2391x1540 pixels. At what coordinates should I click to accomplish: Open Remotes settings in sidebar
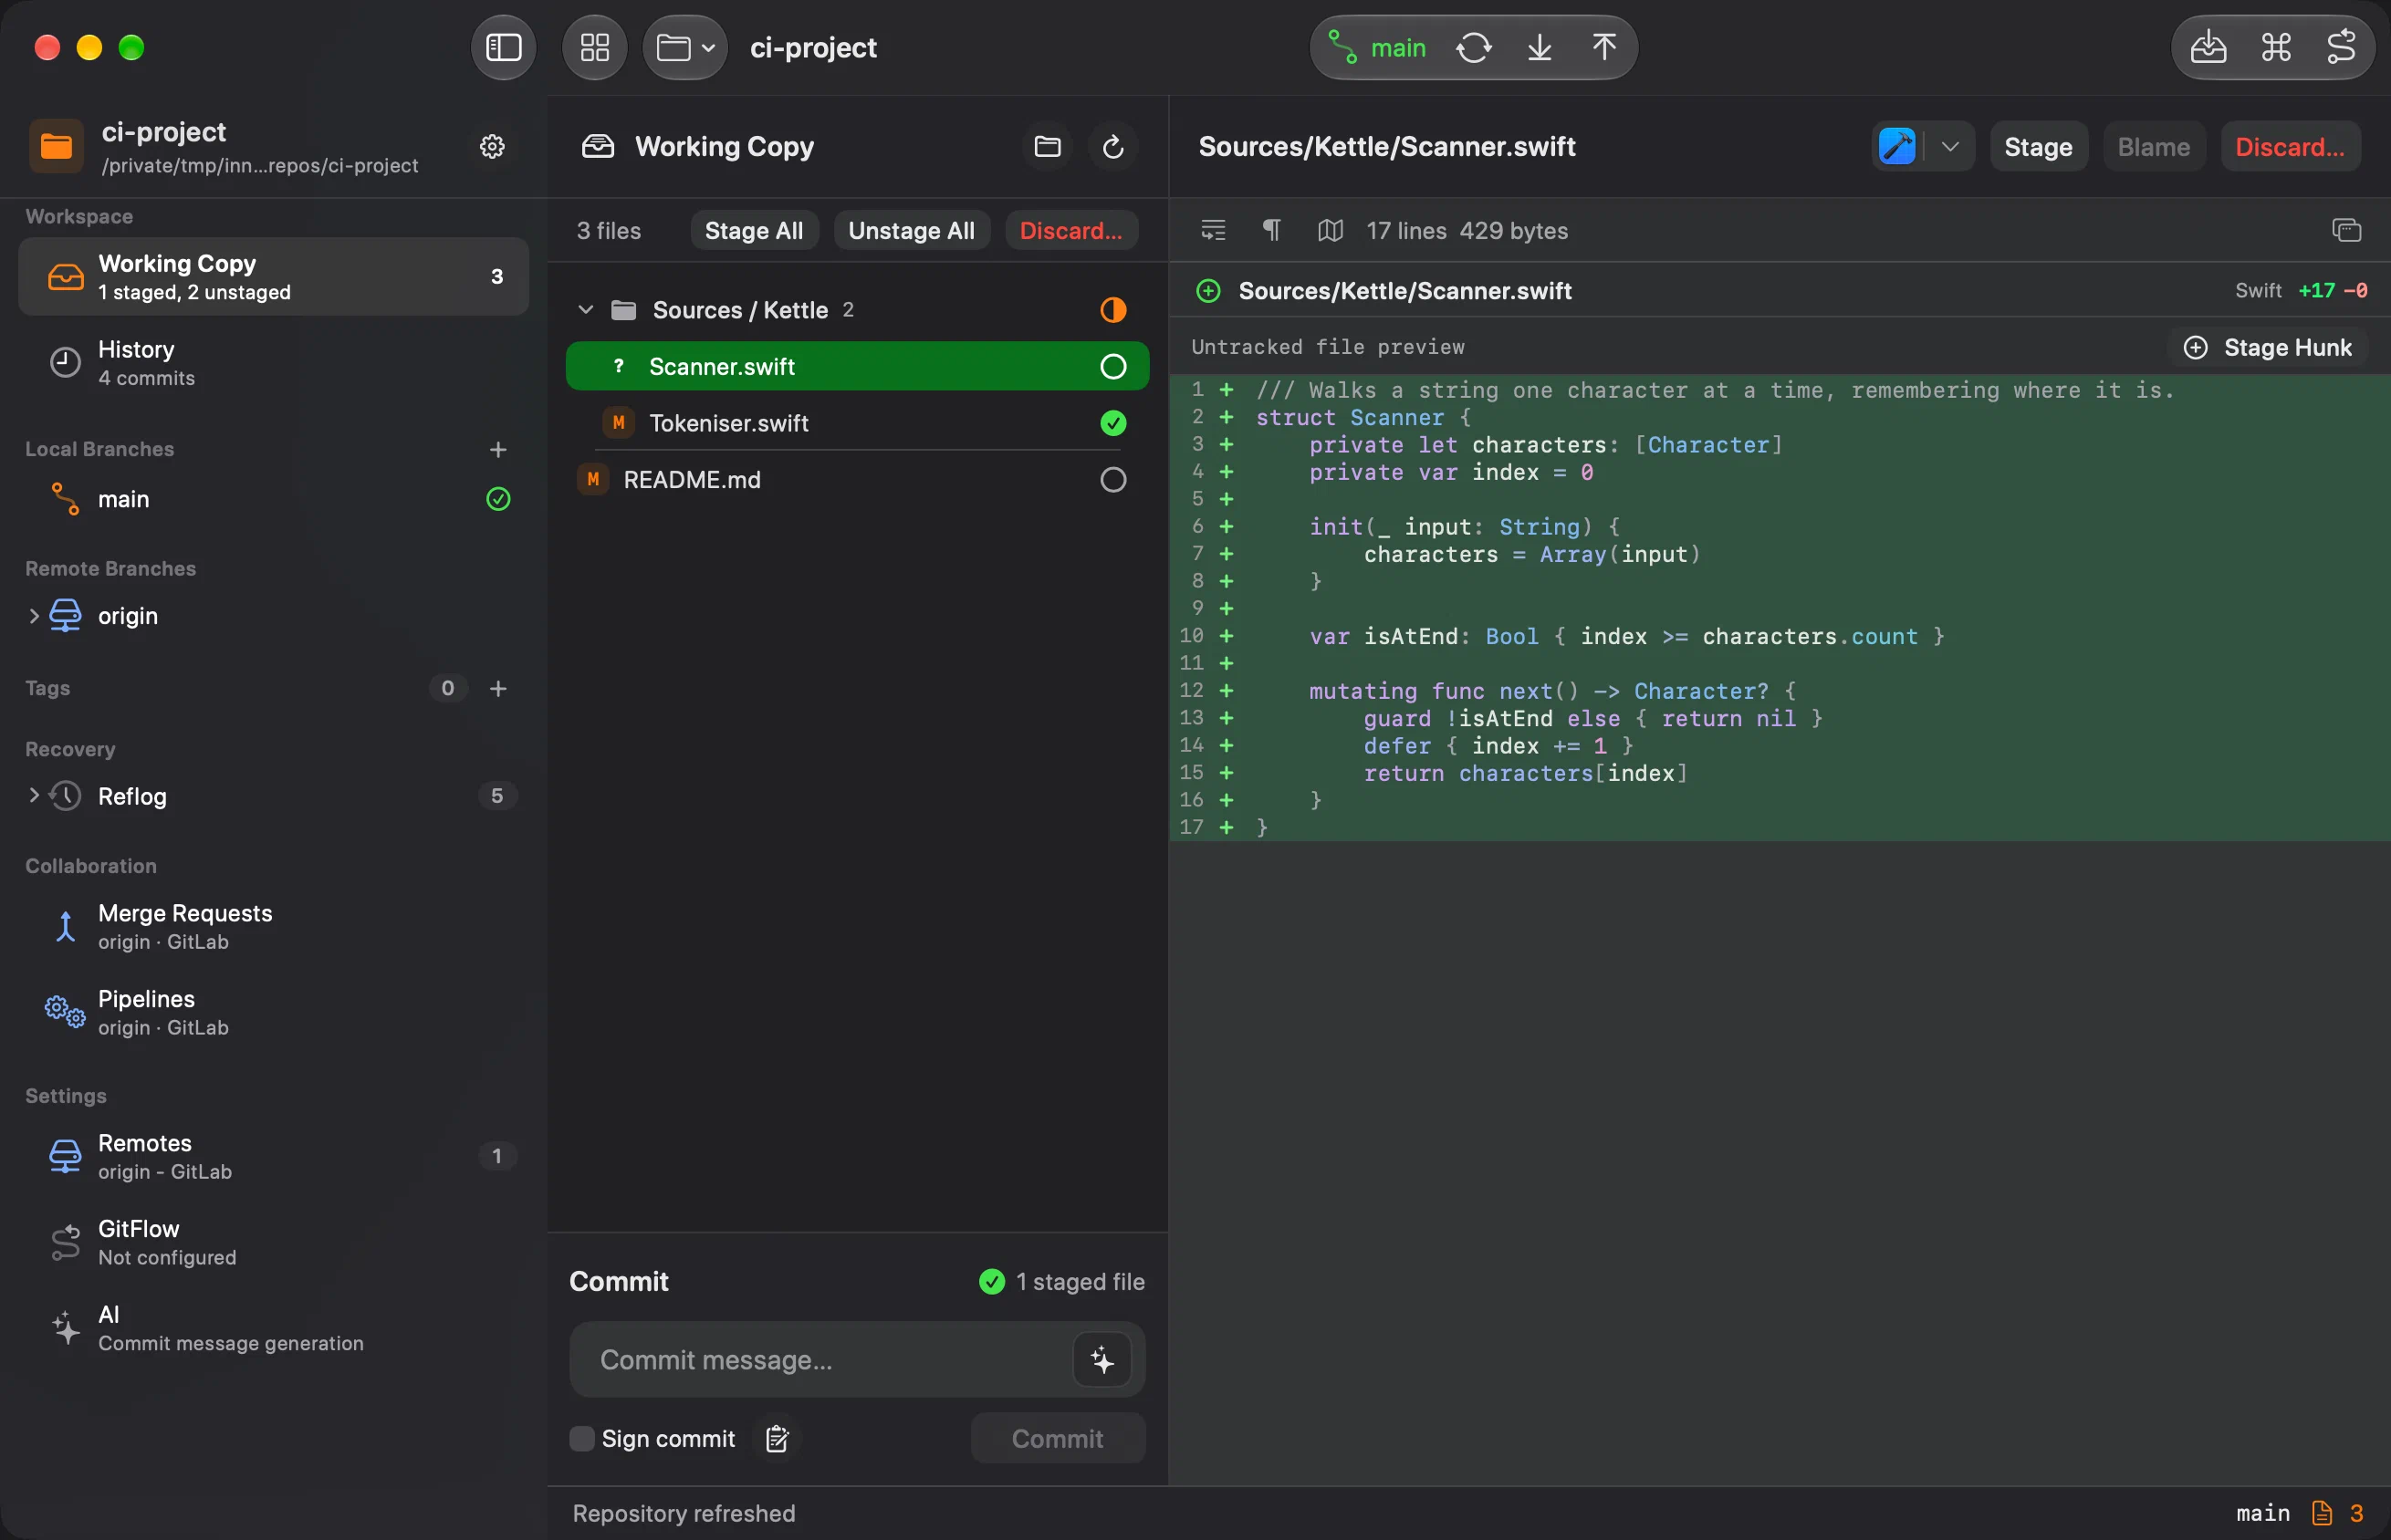tap(273, 1156)
